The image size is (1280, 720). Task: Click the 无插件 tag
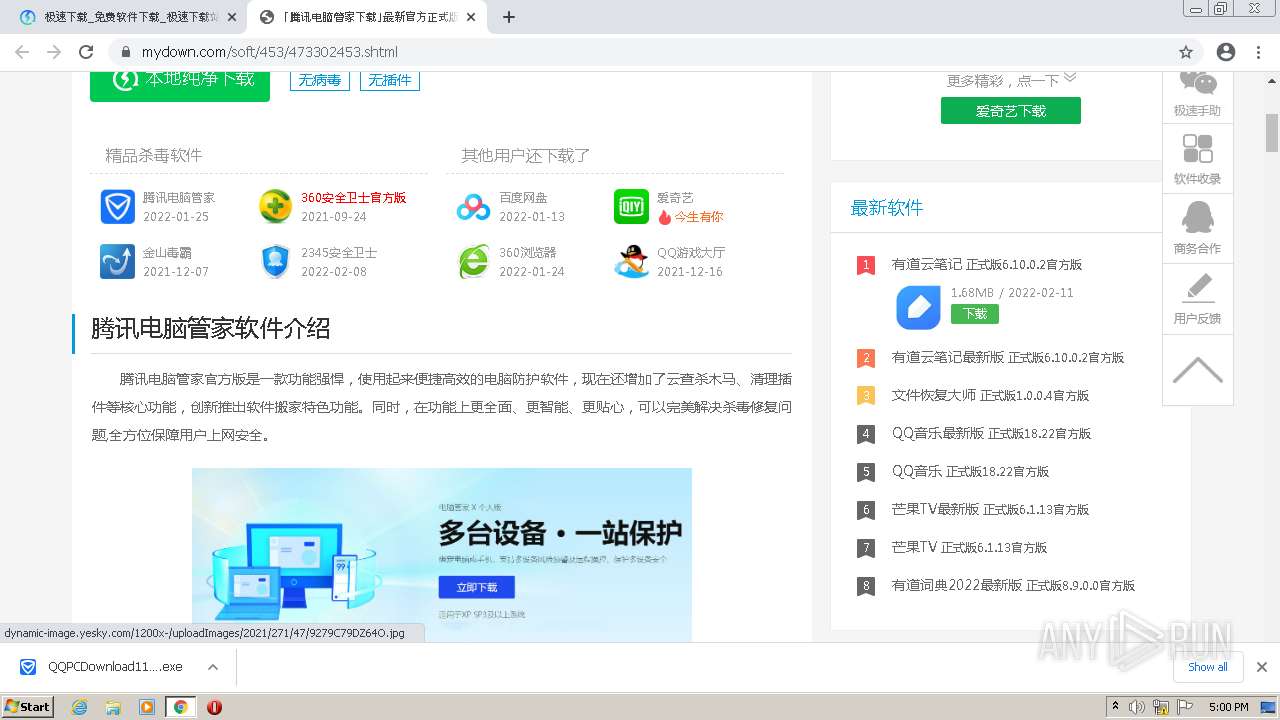click(390, 80)
